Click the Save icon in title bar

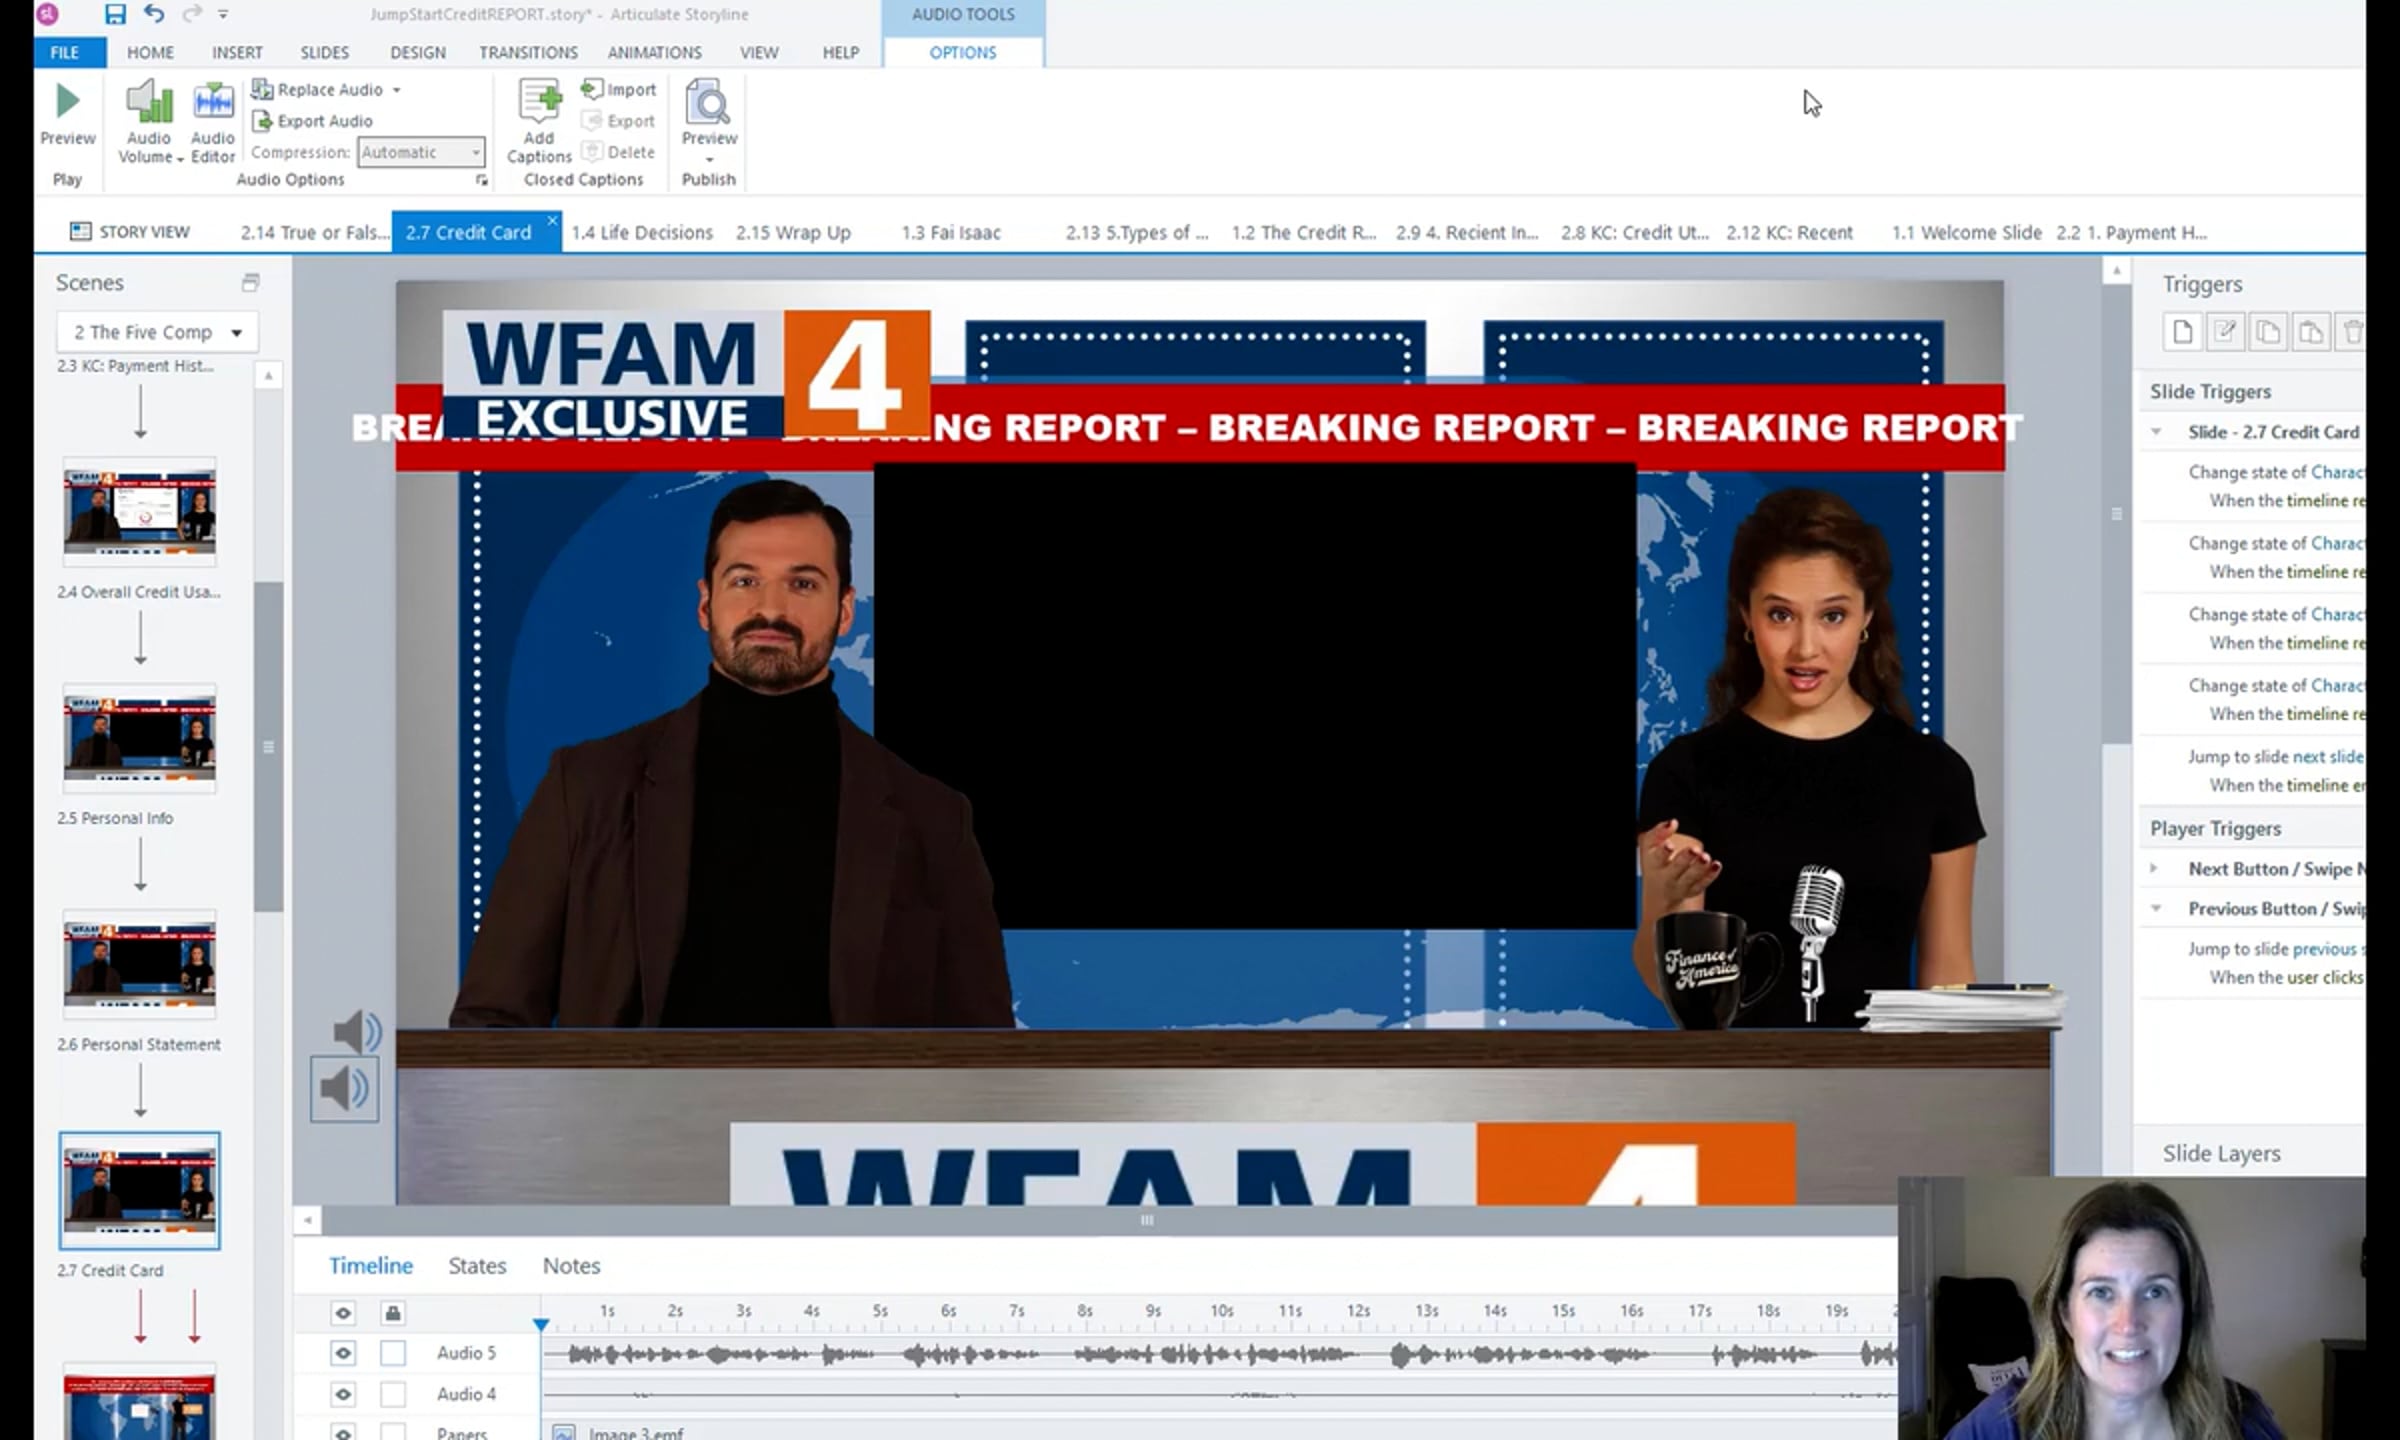tap(115, 14)
